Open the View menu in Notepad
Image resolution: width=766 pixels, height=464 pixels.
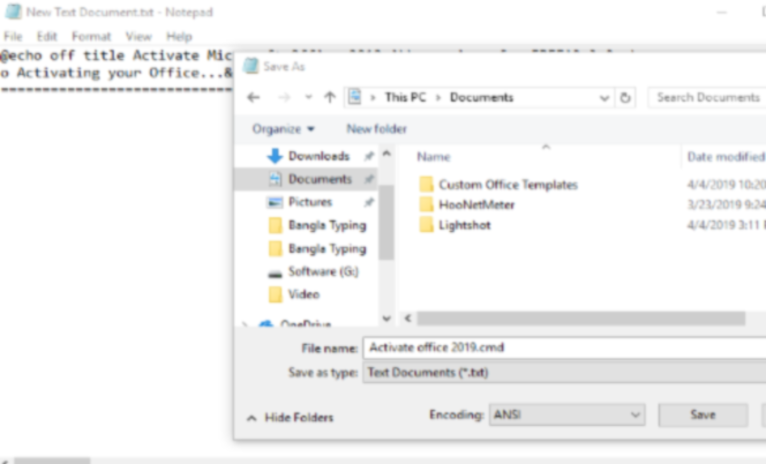click(x=138, y=36)
